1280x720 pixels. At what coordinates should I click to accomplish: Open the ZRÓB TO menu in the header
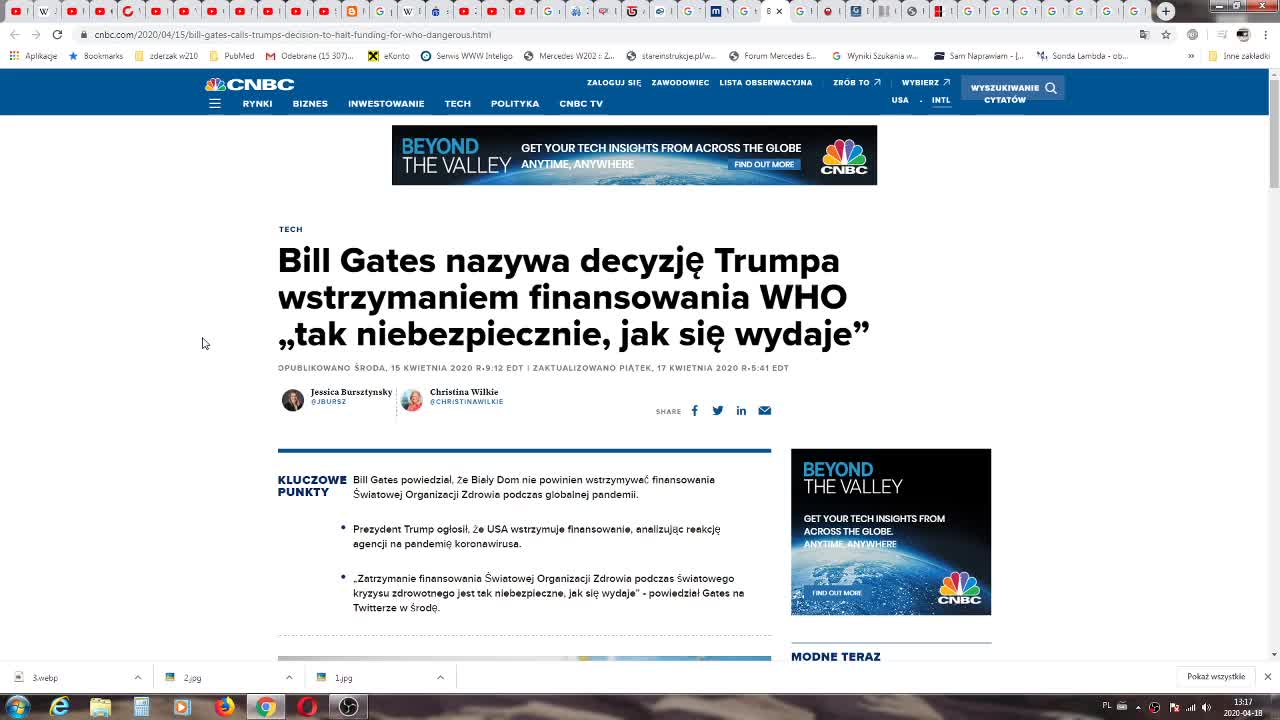856,83
